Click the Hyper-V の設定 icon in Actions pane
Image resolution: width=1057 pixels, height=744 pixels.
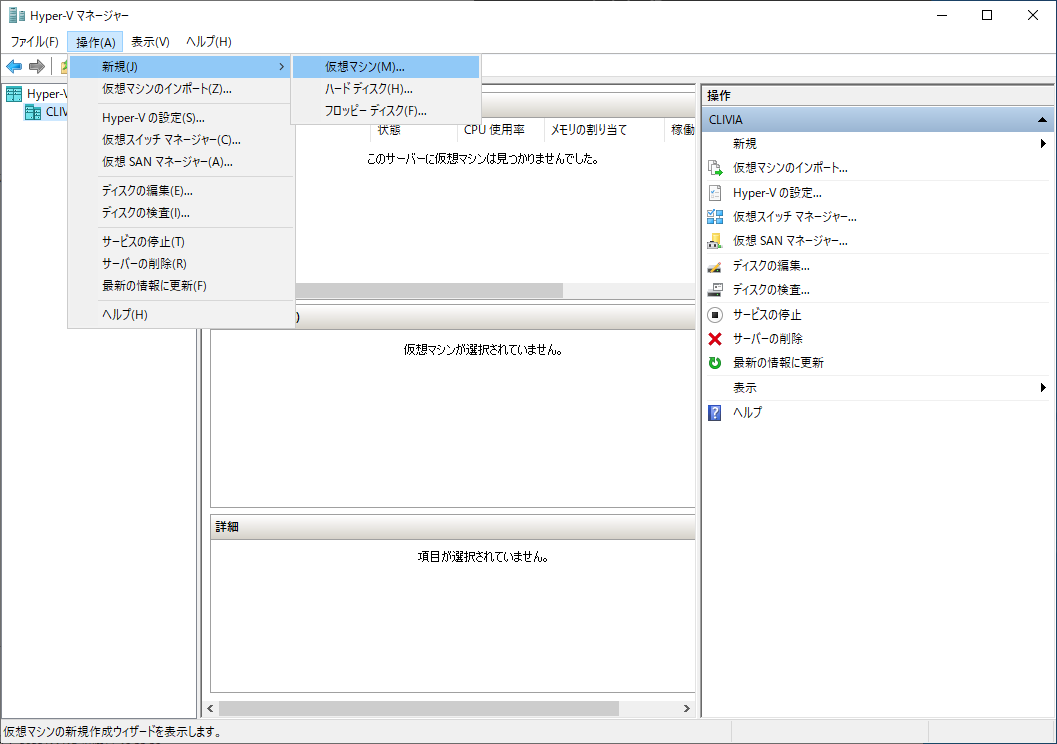(715, 193)
